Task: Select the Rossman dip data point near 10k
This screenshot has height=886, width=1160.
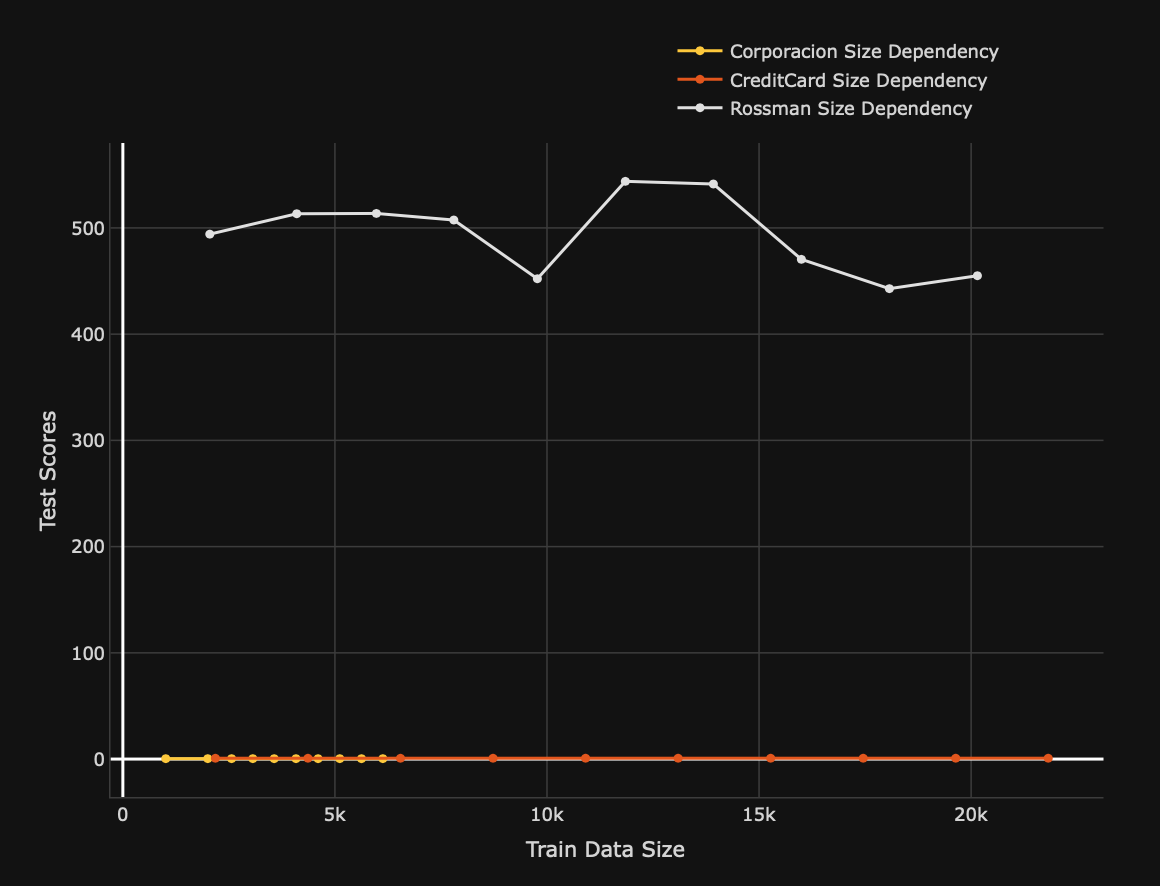Action: (x=536, y=277)
